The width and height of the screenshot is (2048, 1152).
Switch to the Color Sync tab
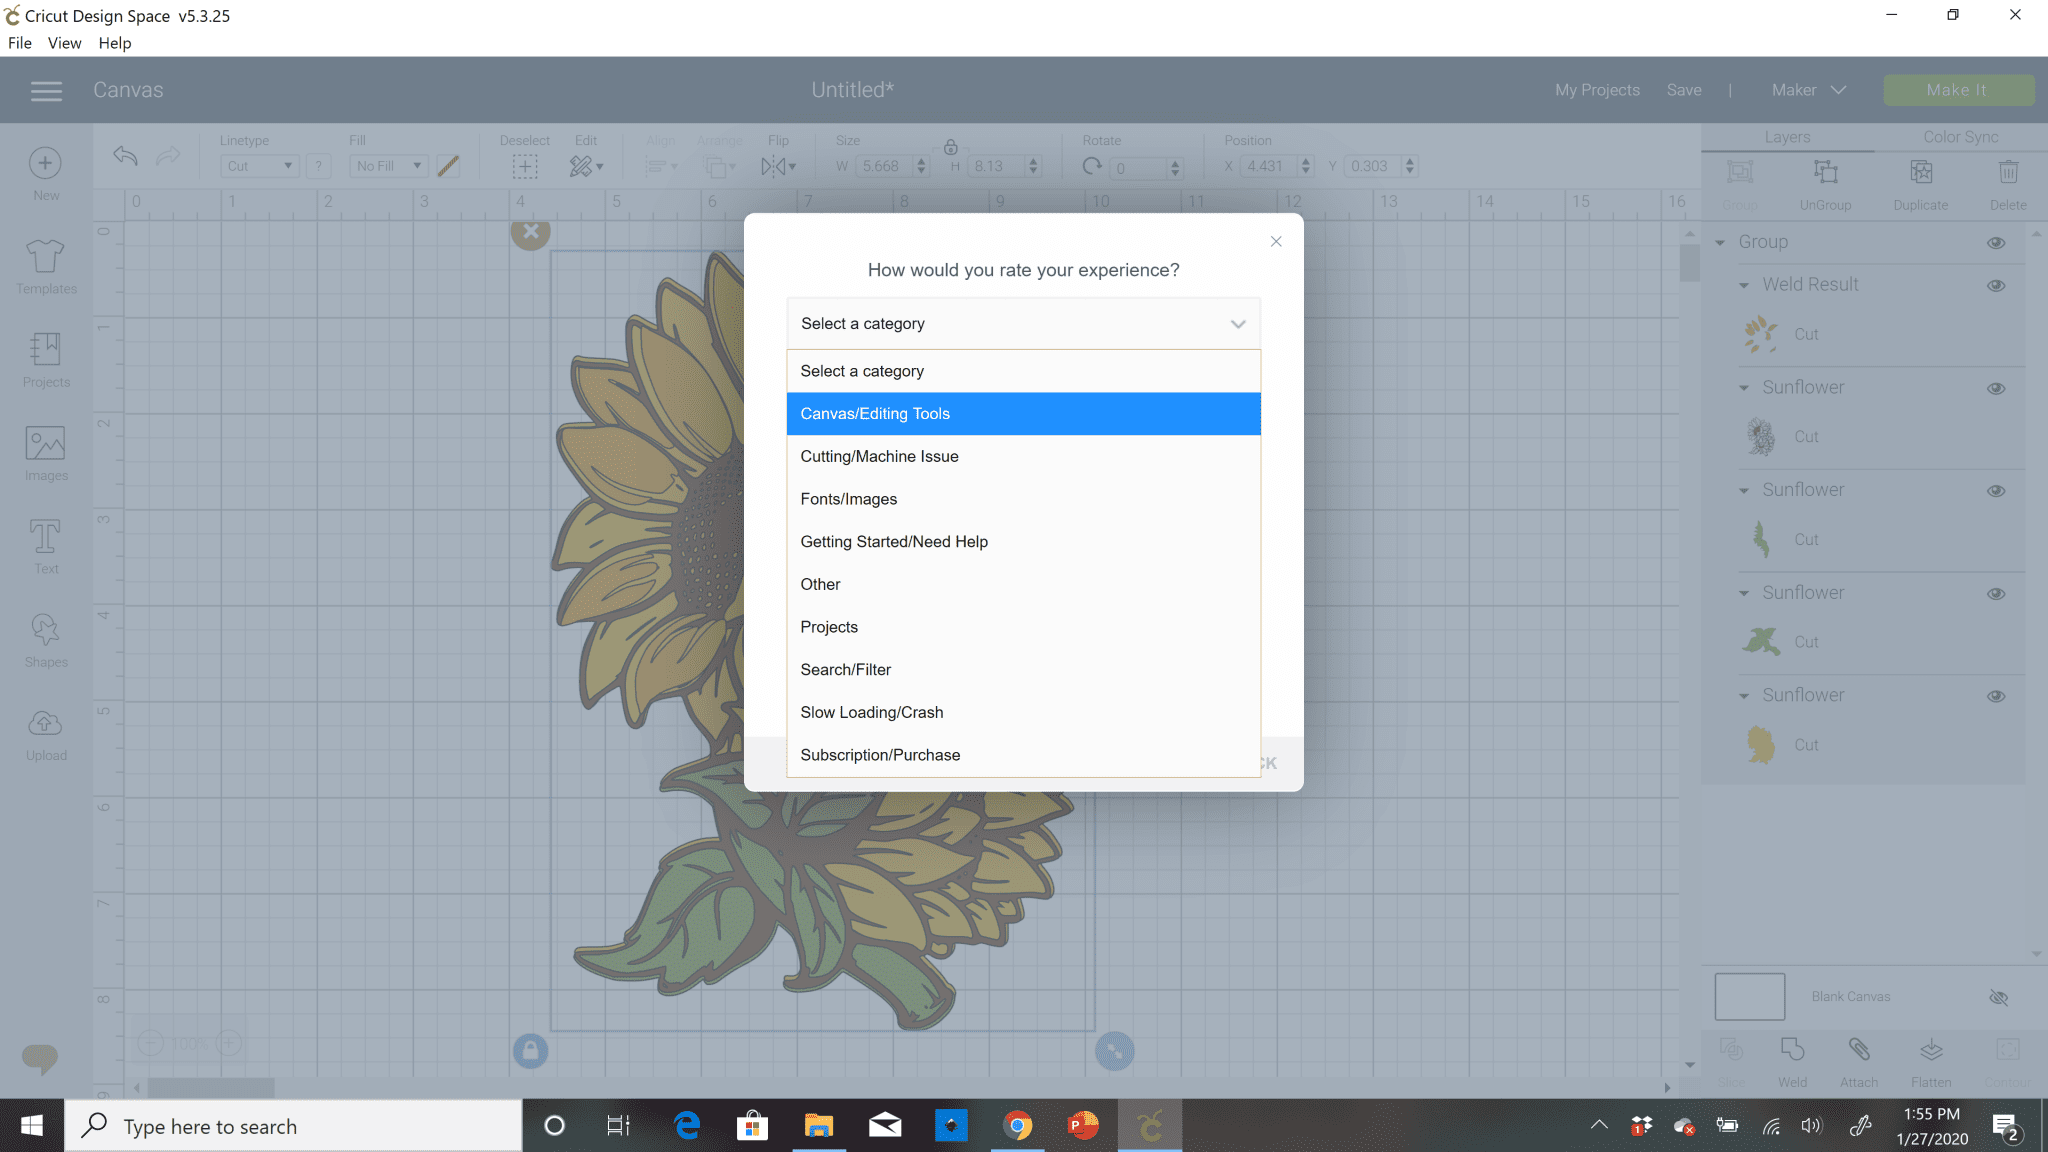click(1958, 137)
